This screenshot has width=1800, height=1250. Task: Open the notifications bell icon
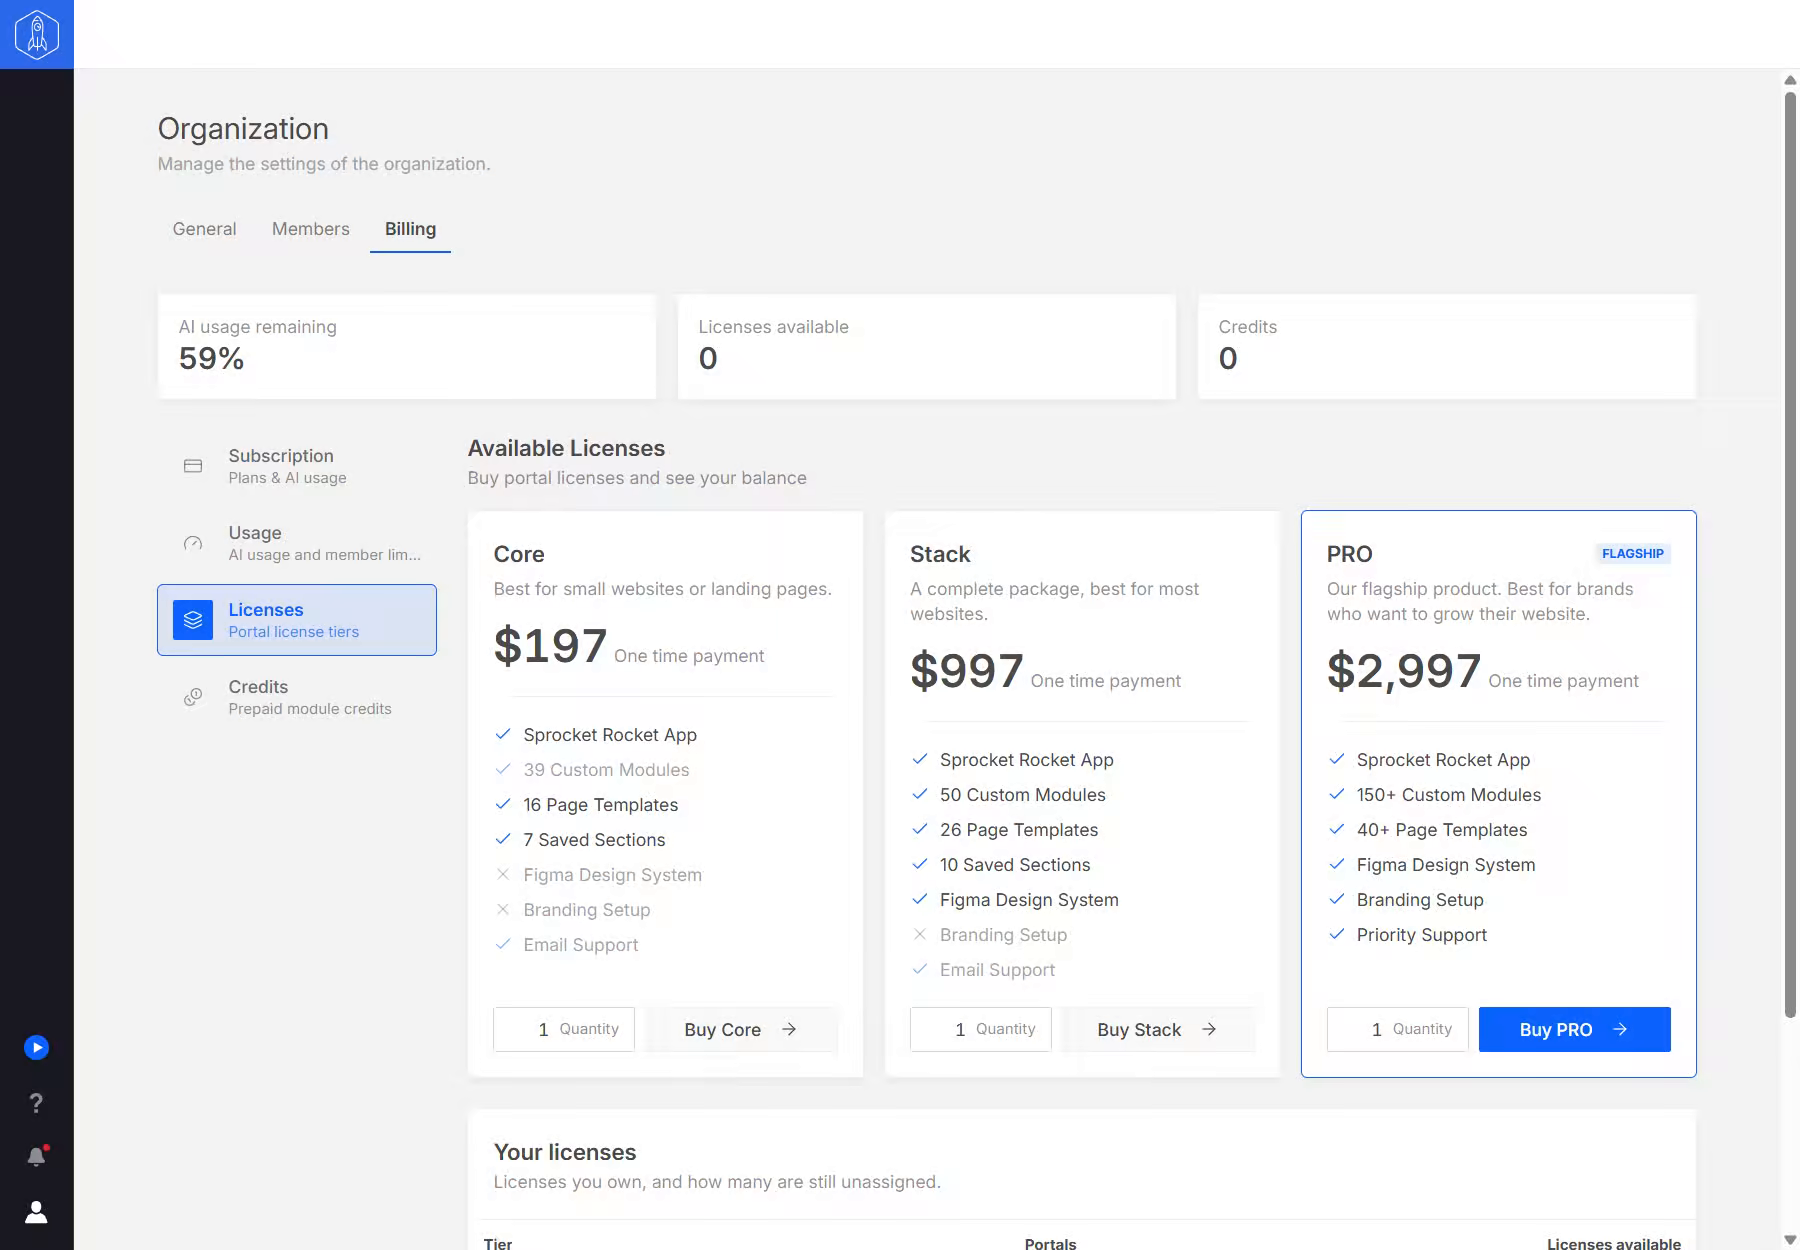[x=37, y=1156]
